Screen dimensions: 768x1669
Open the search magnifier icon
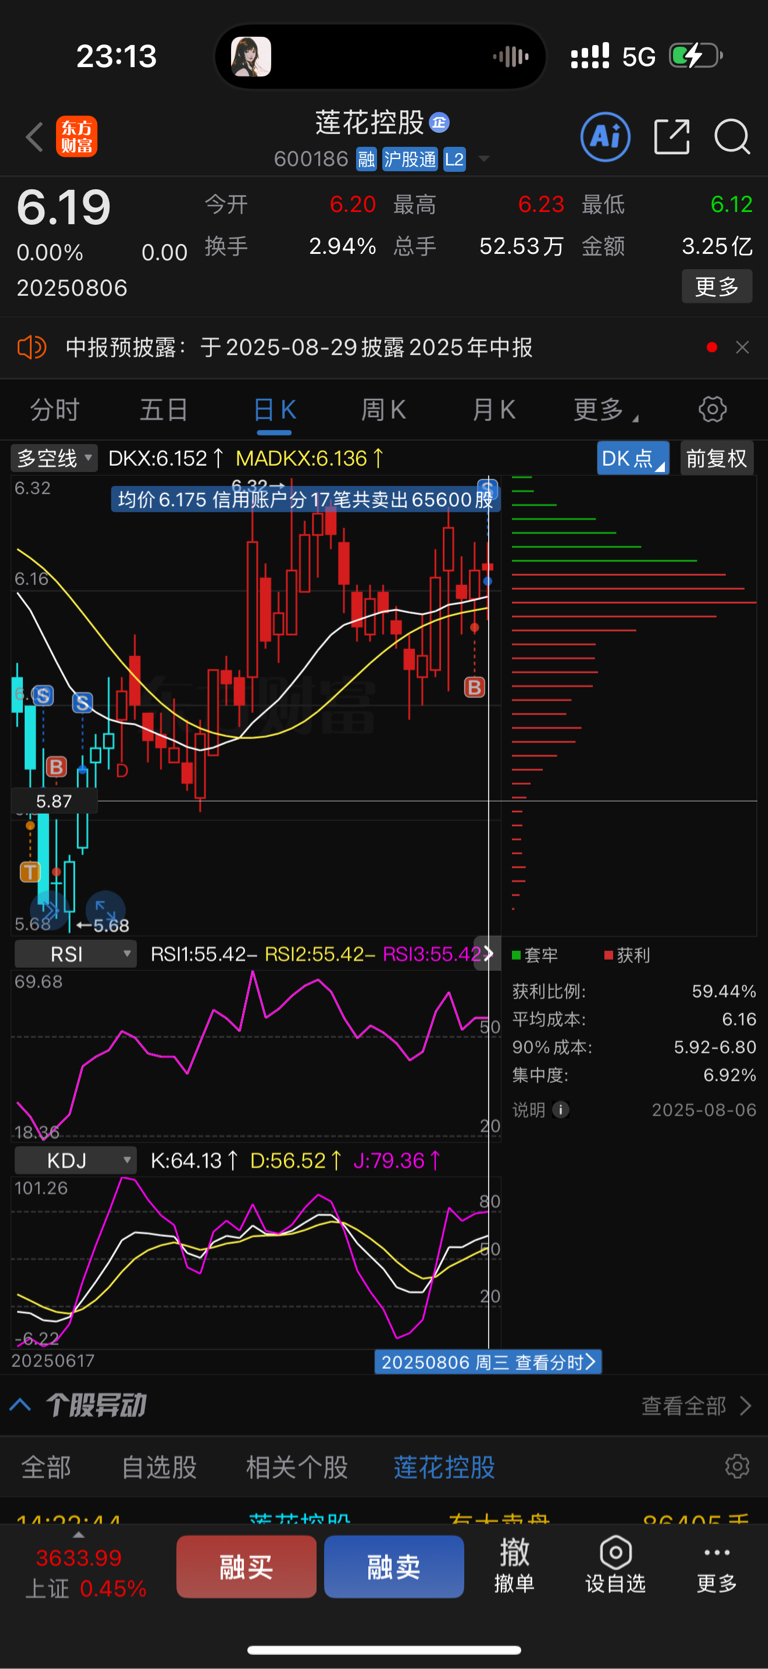tap(732, 137)
